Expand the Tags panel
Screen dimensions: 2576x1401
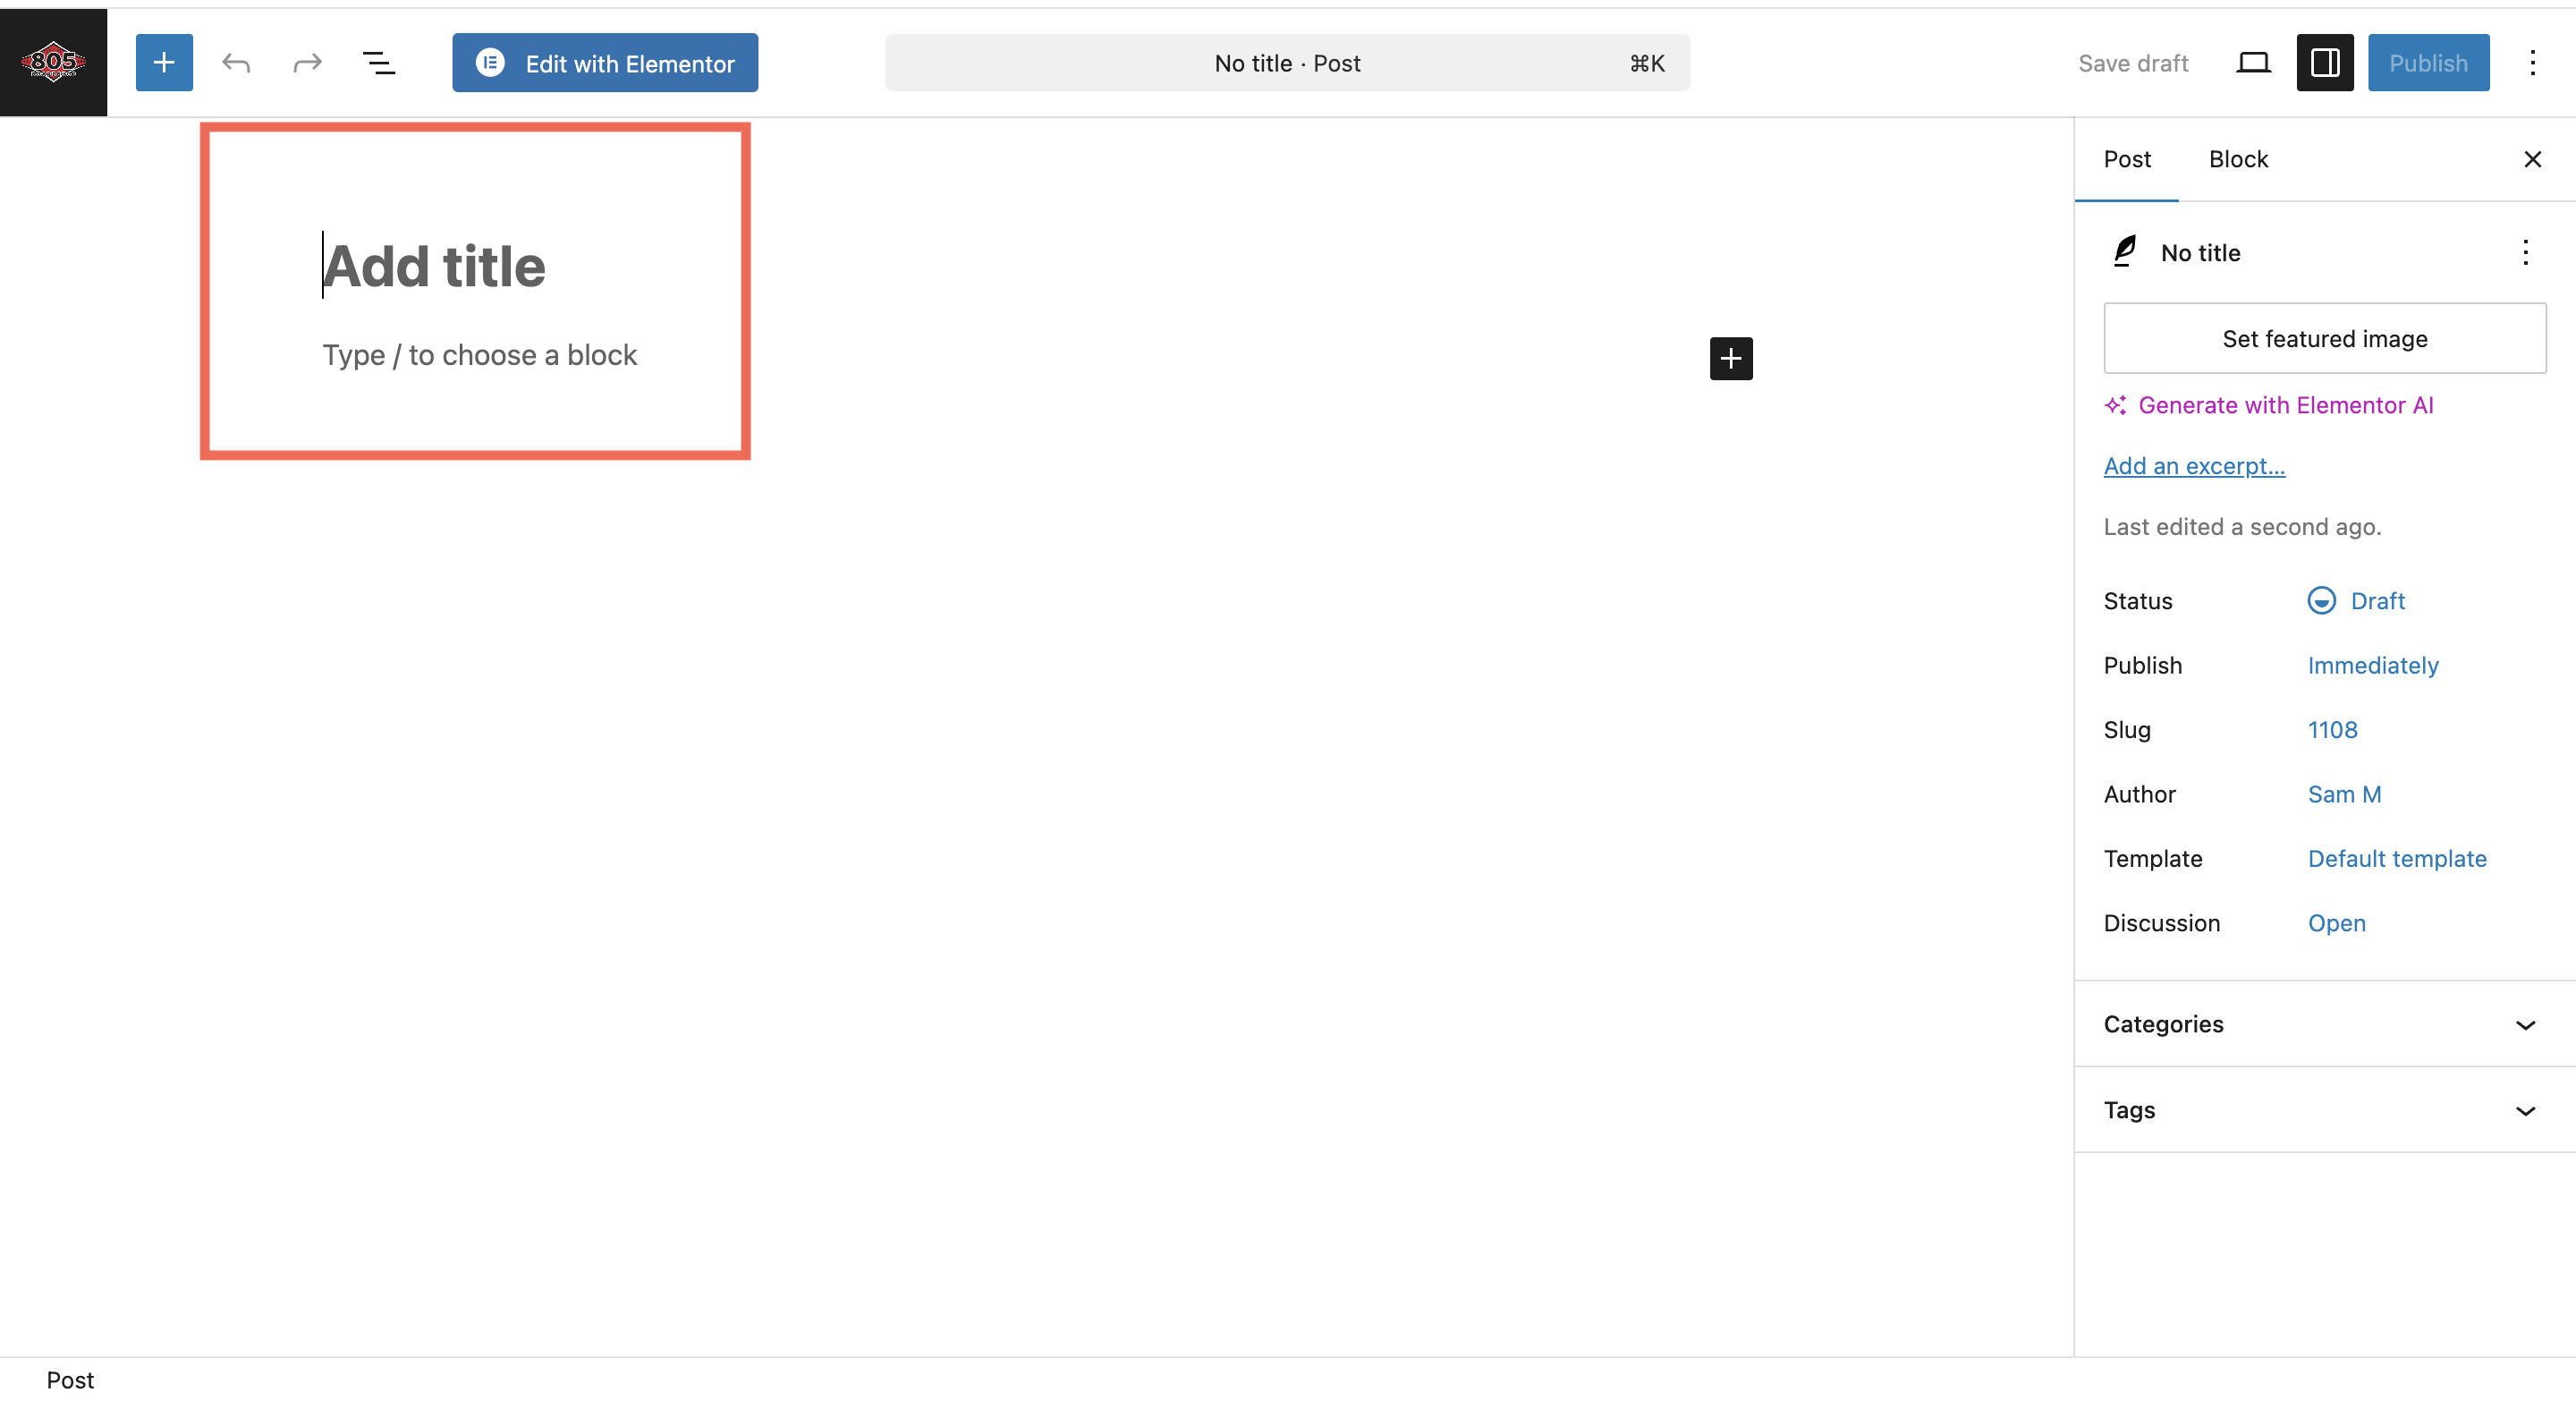[x=2324, y=1110]
